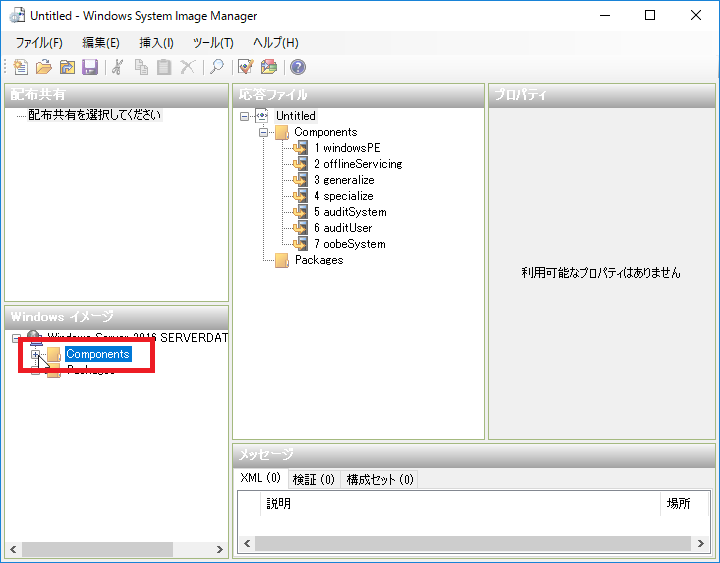Select the Untitled answer file label
Image resolution: width=720 pixels, height=563 pixels.
(x=296, y=116)
